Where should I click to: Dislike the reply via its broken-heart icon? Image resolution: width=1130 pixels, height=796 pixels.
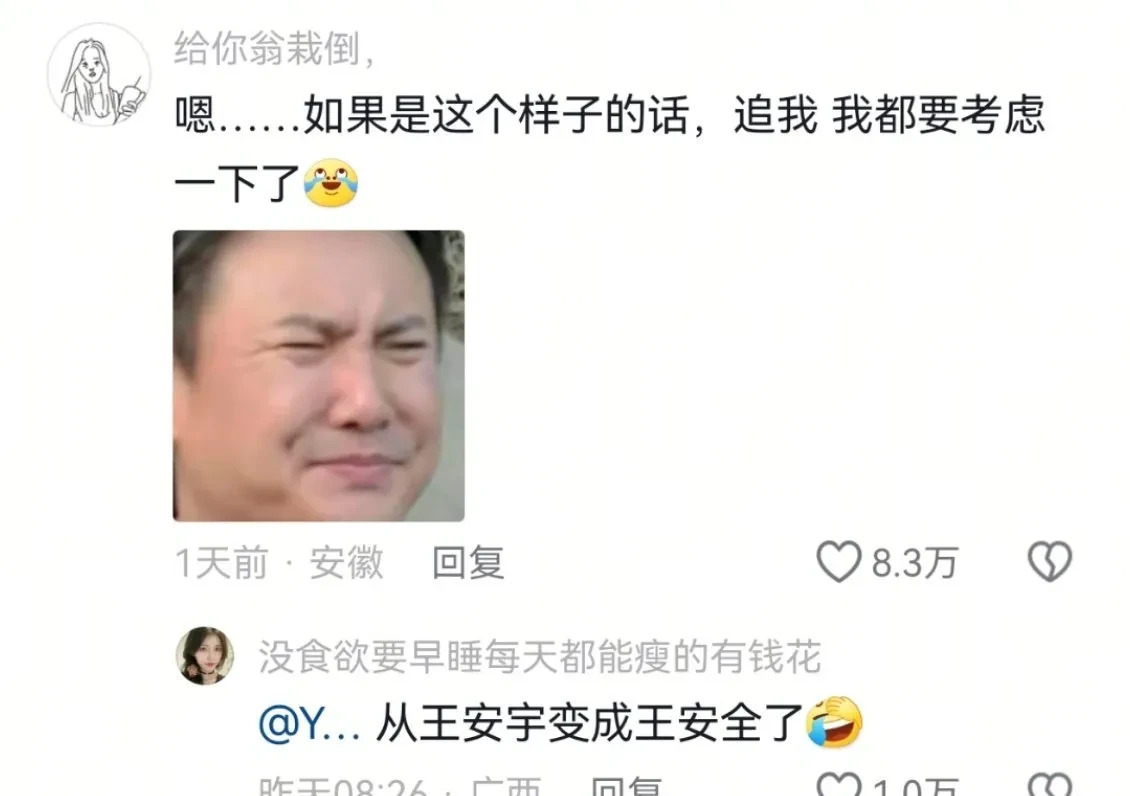click(1050, 785)
